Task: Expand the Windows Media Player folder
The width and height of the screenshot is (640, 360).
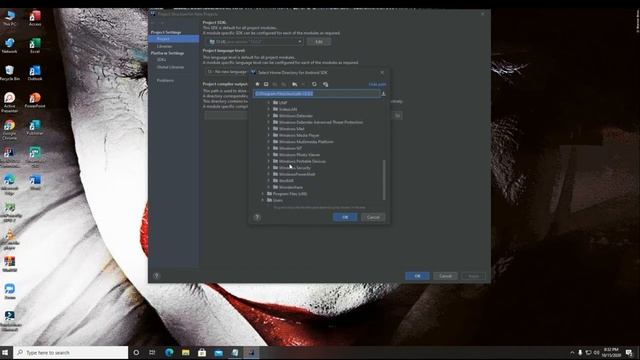Action: [269, 135]
